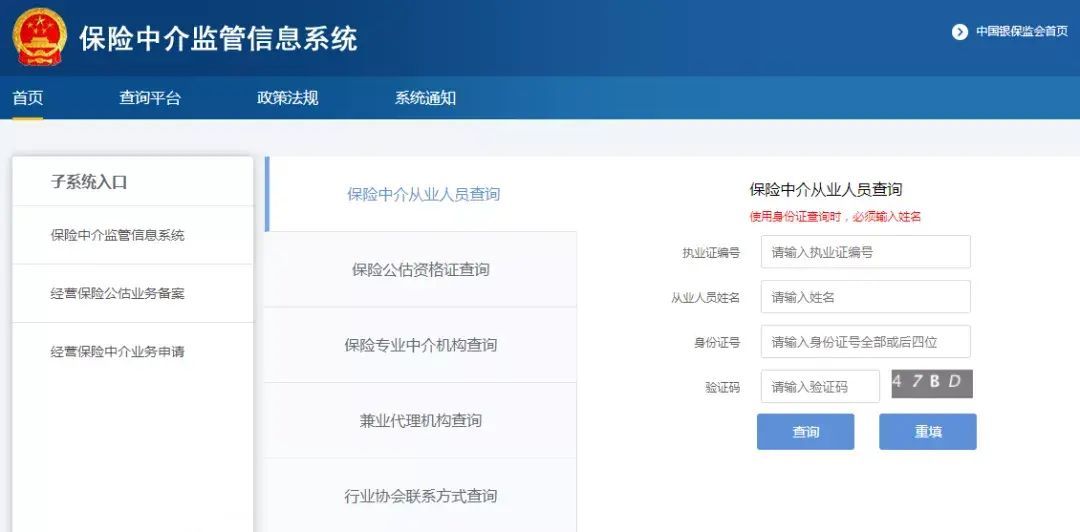Open the 查询平台 nav menu
1080x532 pixels.
point(149,98)
